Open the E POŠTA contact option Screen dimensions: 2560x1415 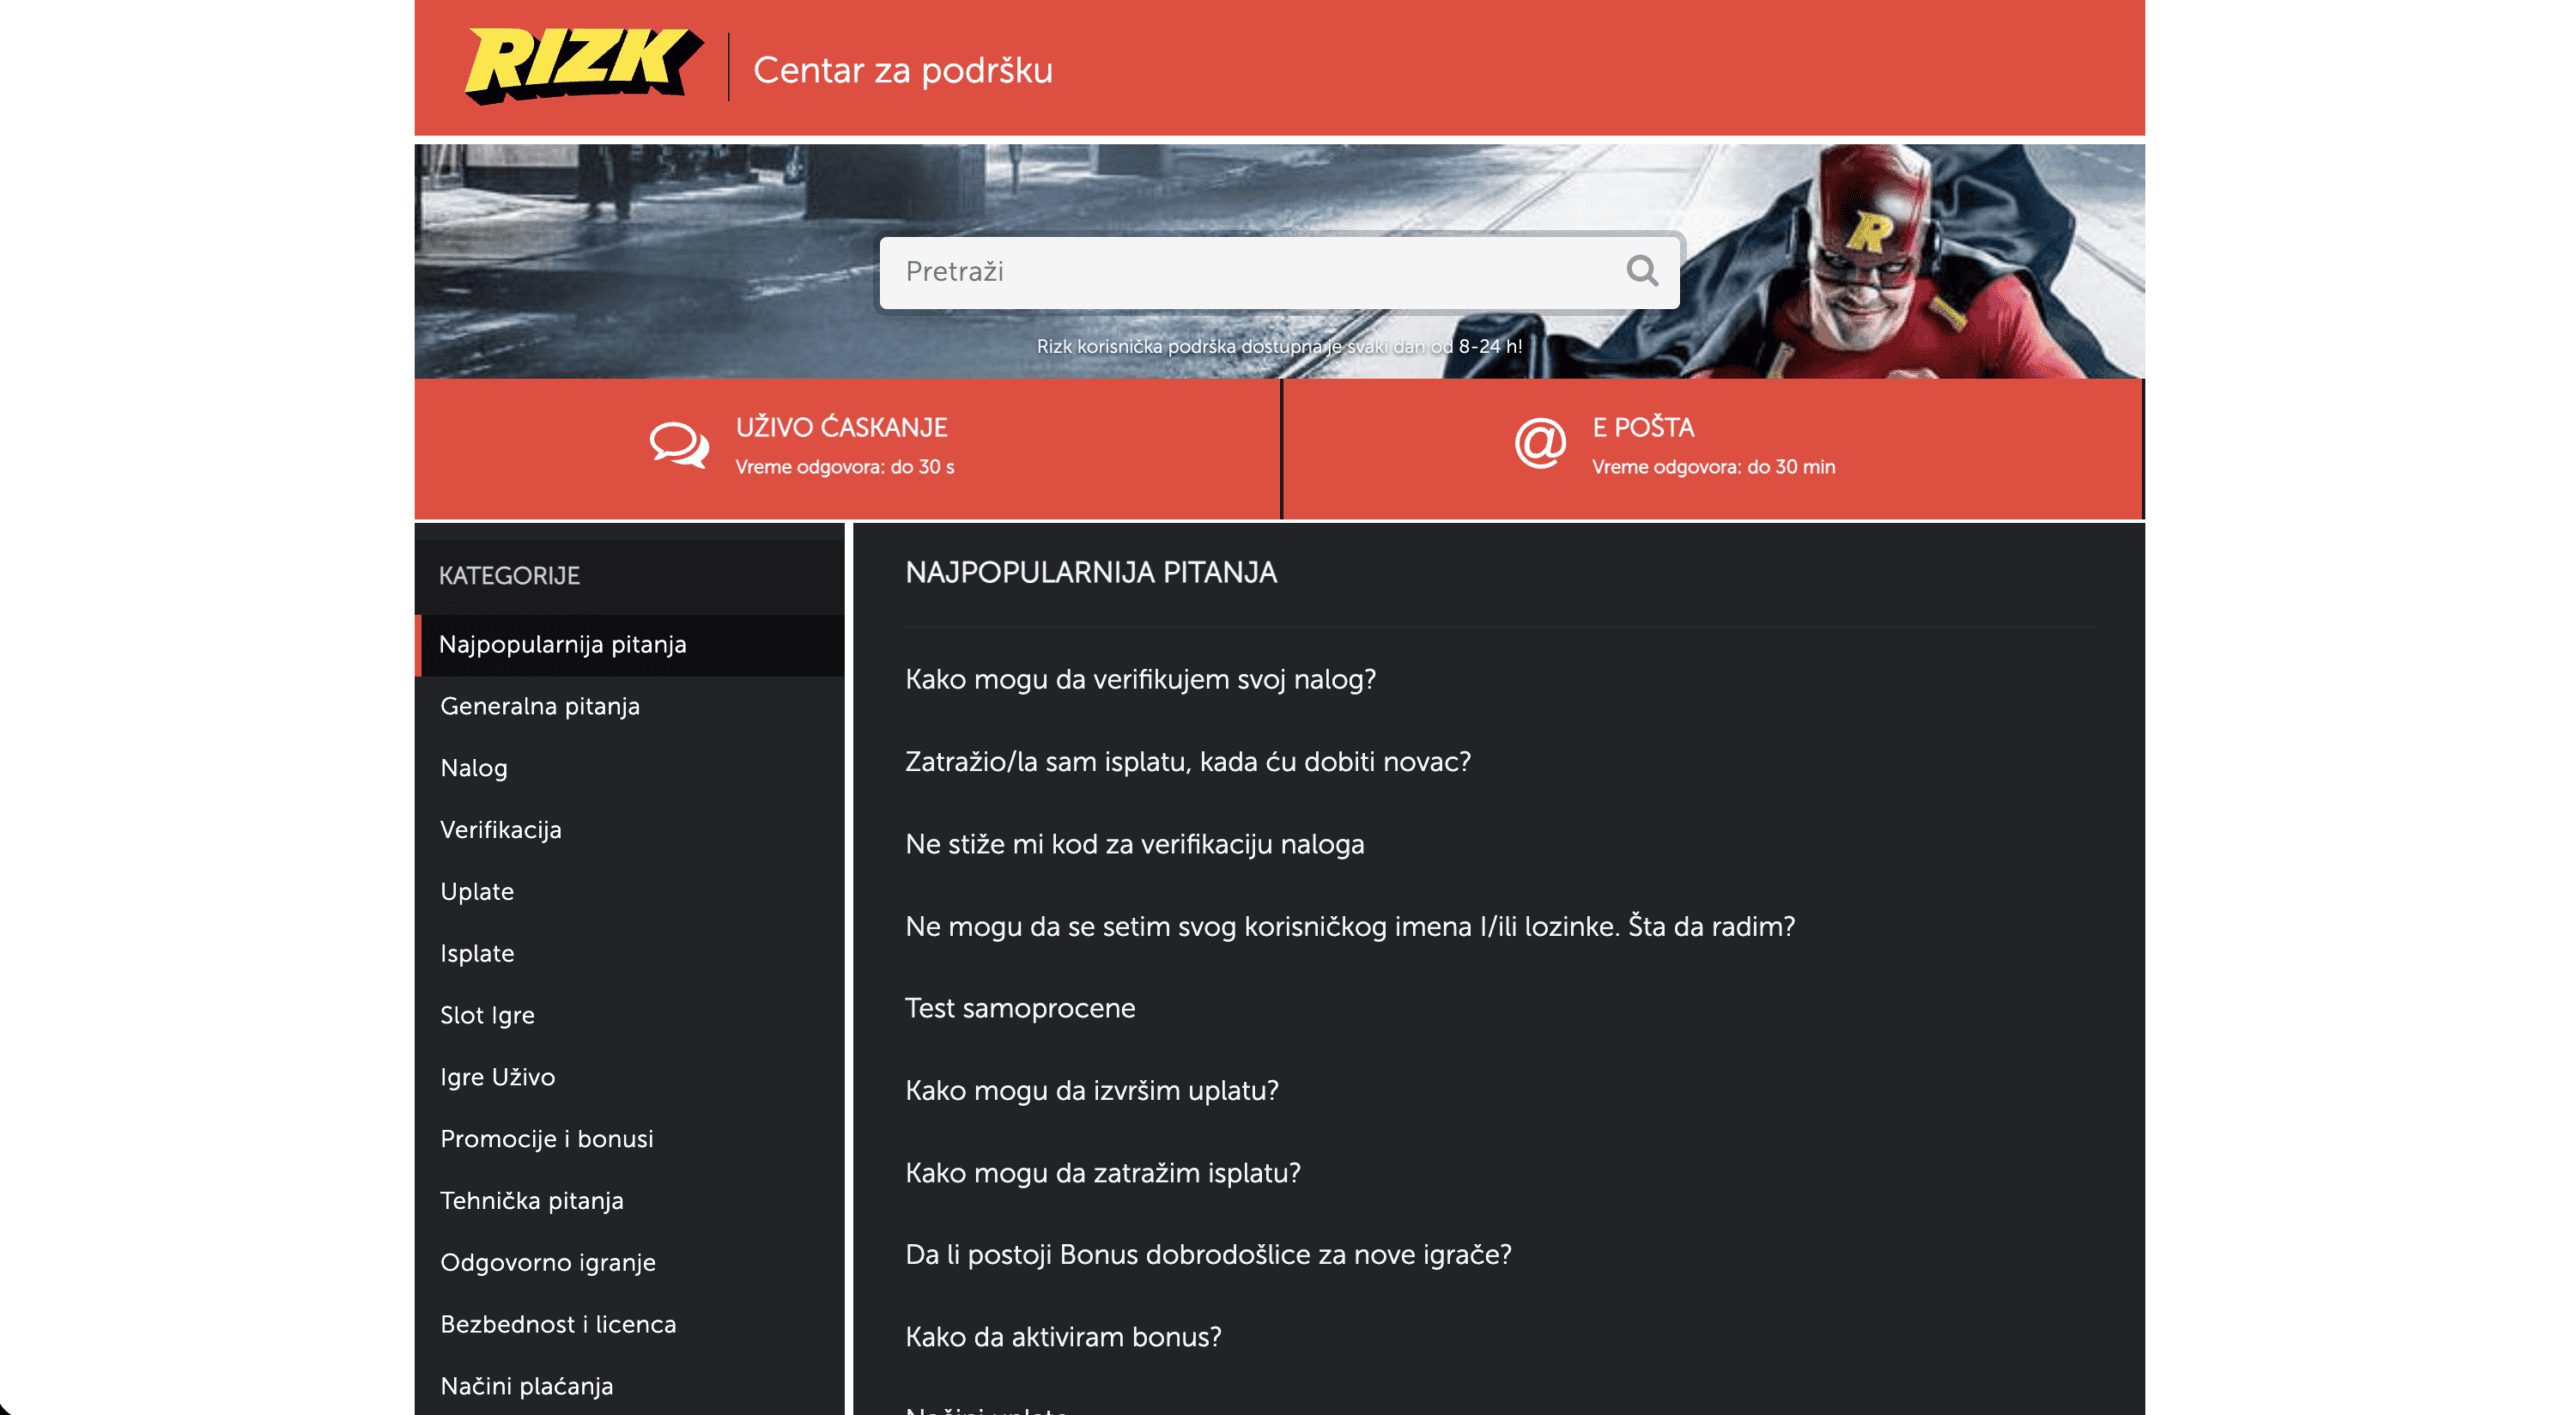click(x=1713, y=448)
